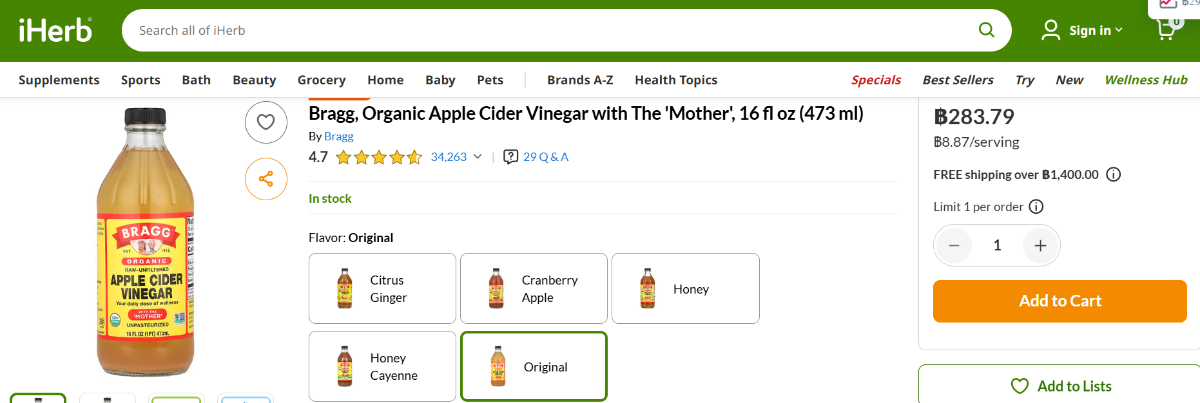Select the Honey Cayenne flavor
Viewport: 1200px width, 403px height.
(383, 367)
